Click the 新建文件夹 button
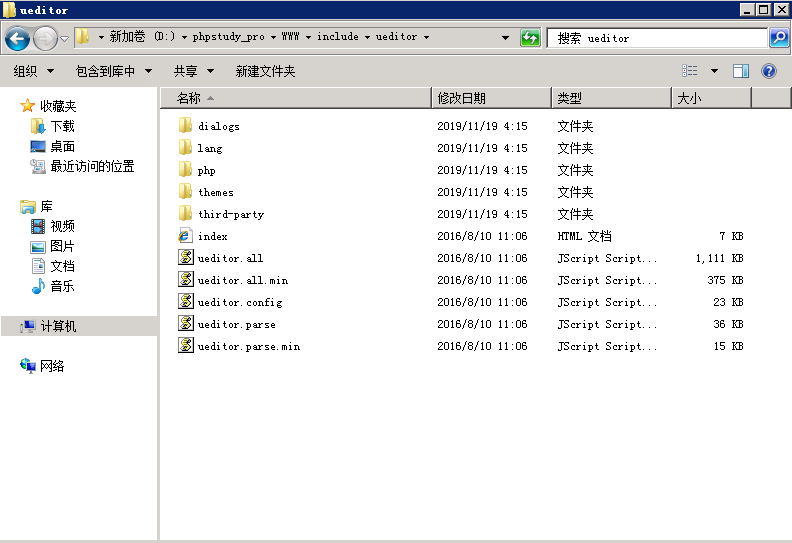 pos(265,71)
